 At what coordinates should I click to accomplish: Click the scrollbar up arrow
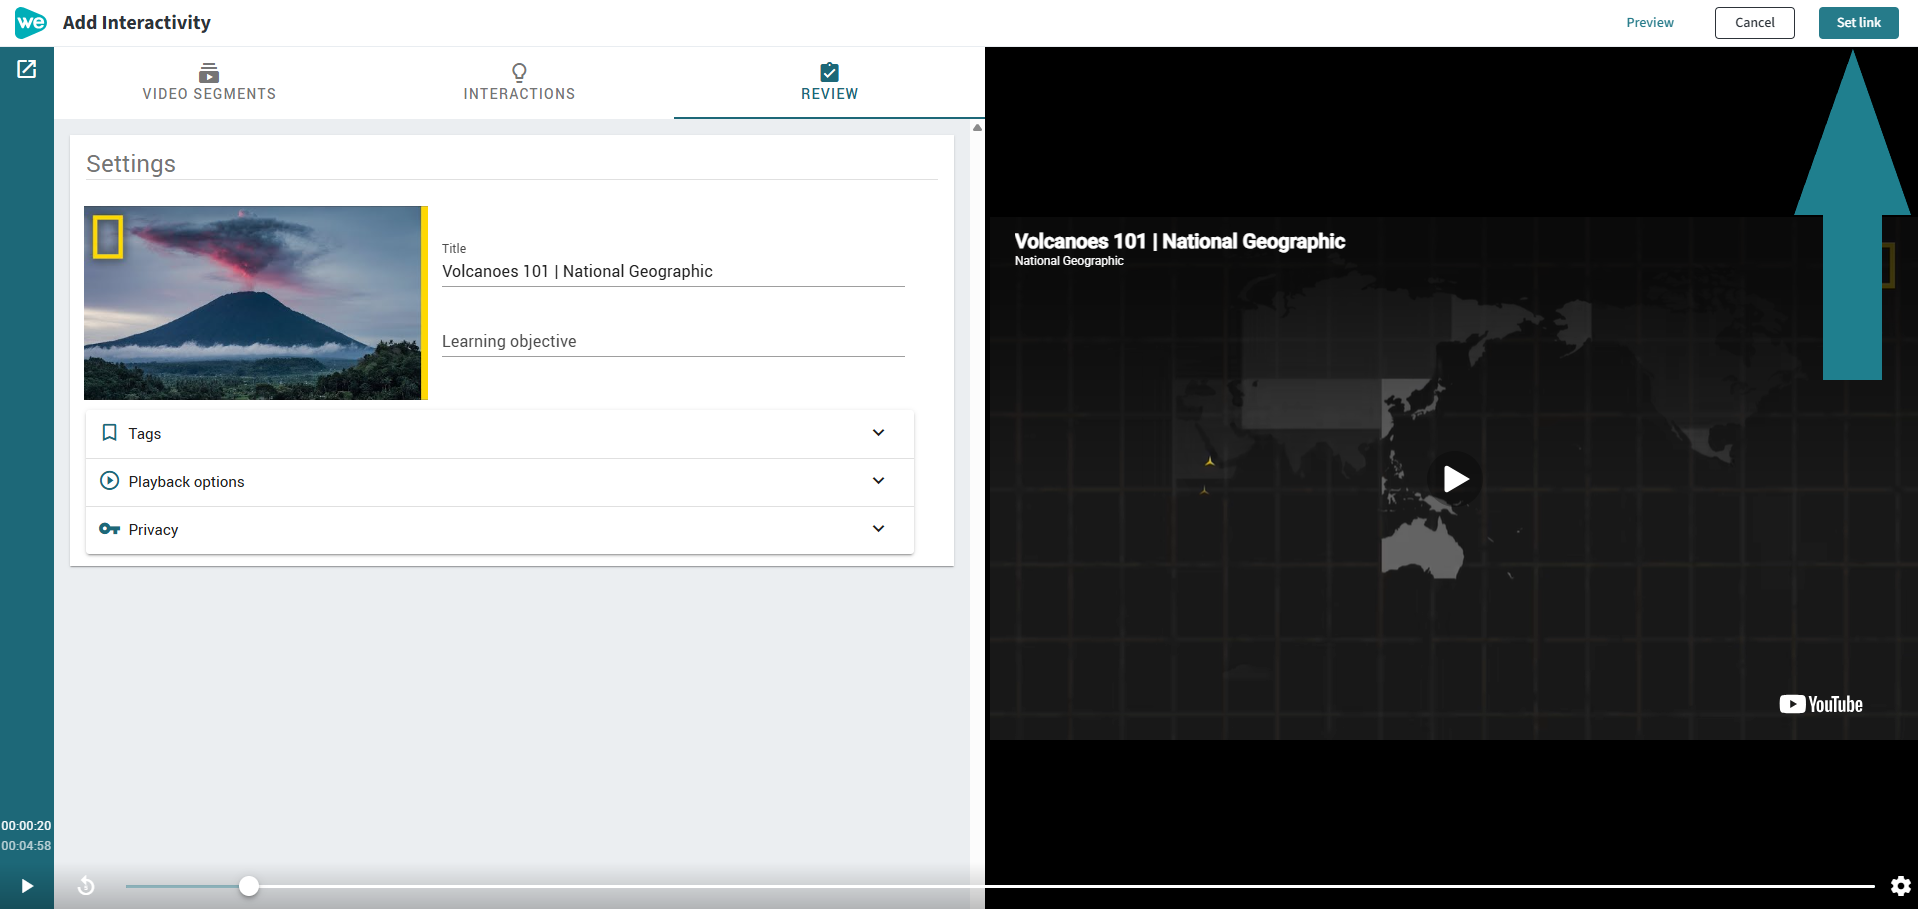(x=977, y=127)
